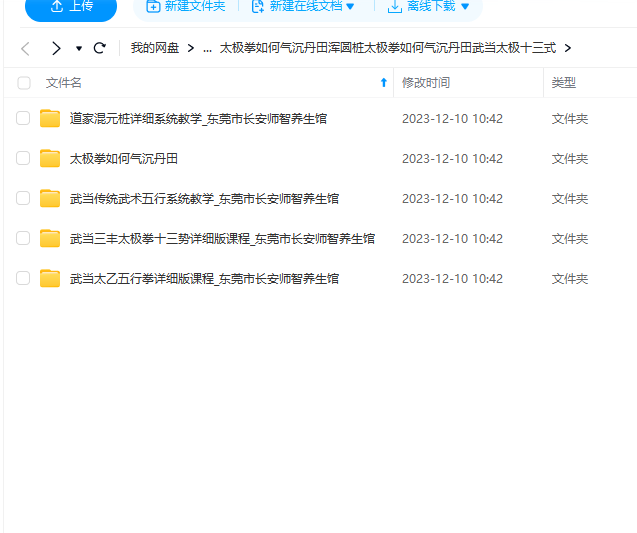Viewport: 637px width, 533px height.
Task: Click the 上传 upload button
Action: click(x=71, y=7)
